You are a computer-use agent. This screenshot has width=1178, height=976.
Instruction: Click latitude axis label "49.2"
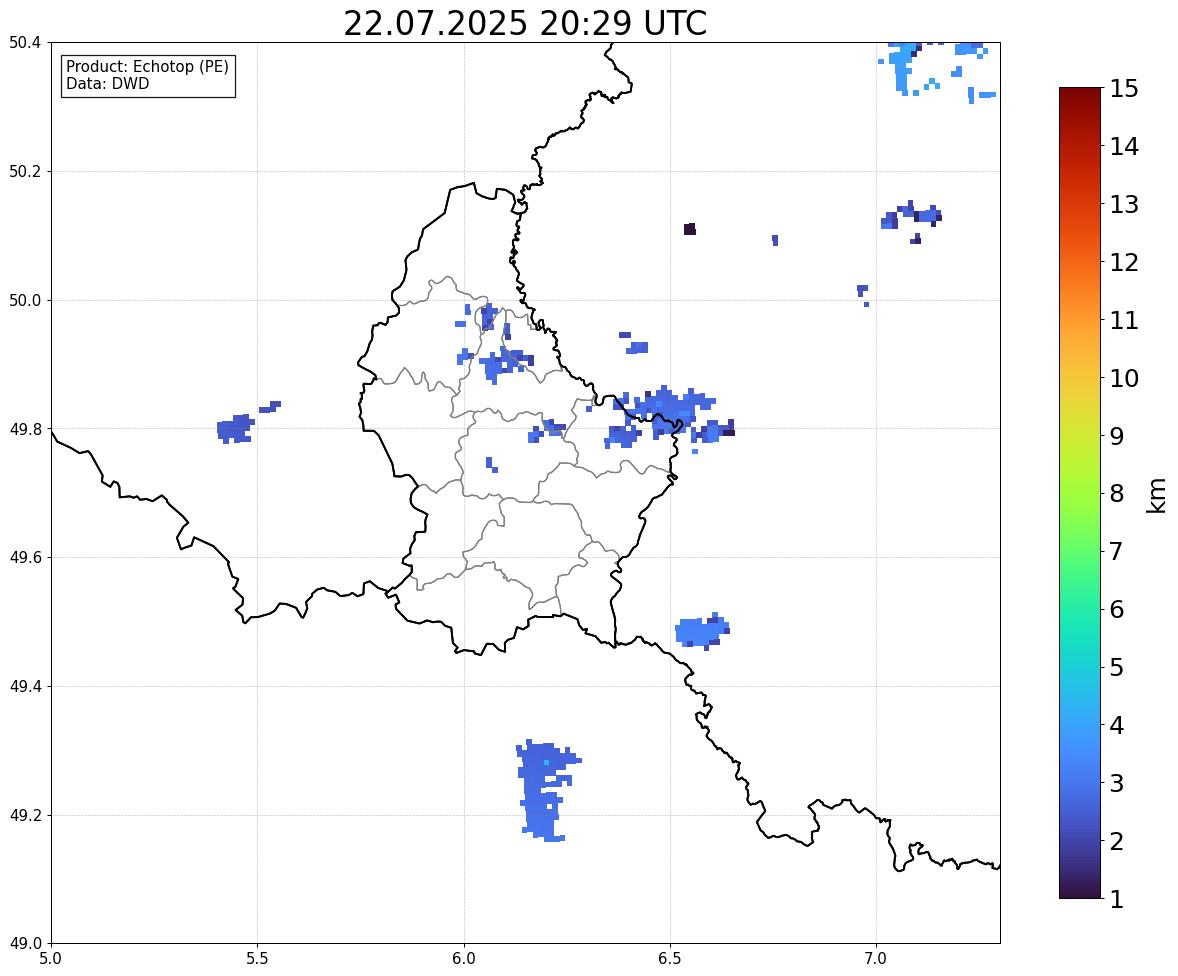pyautogui.click(x=25, y=815)
